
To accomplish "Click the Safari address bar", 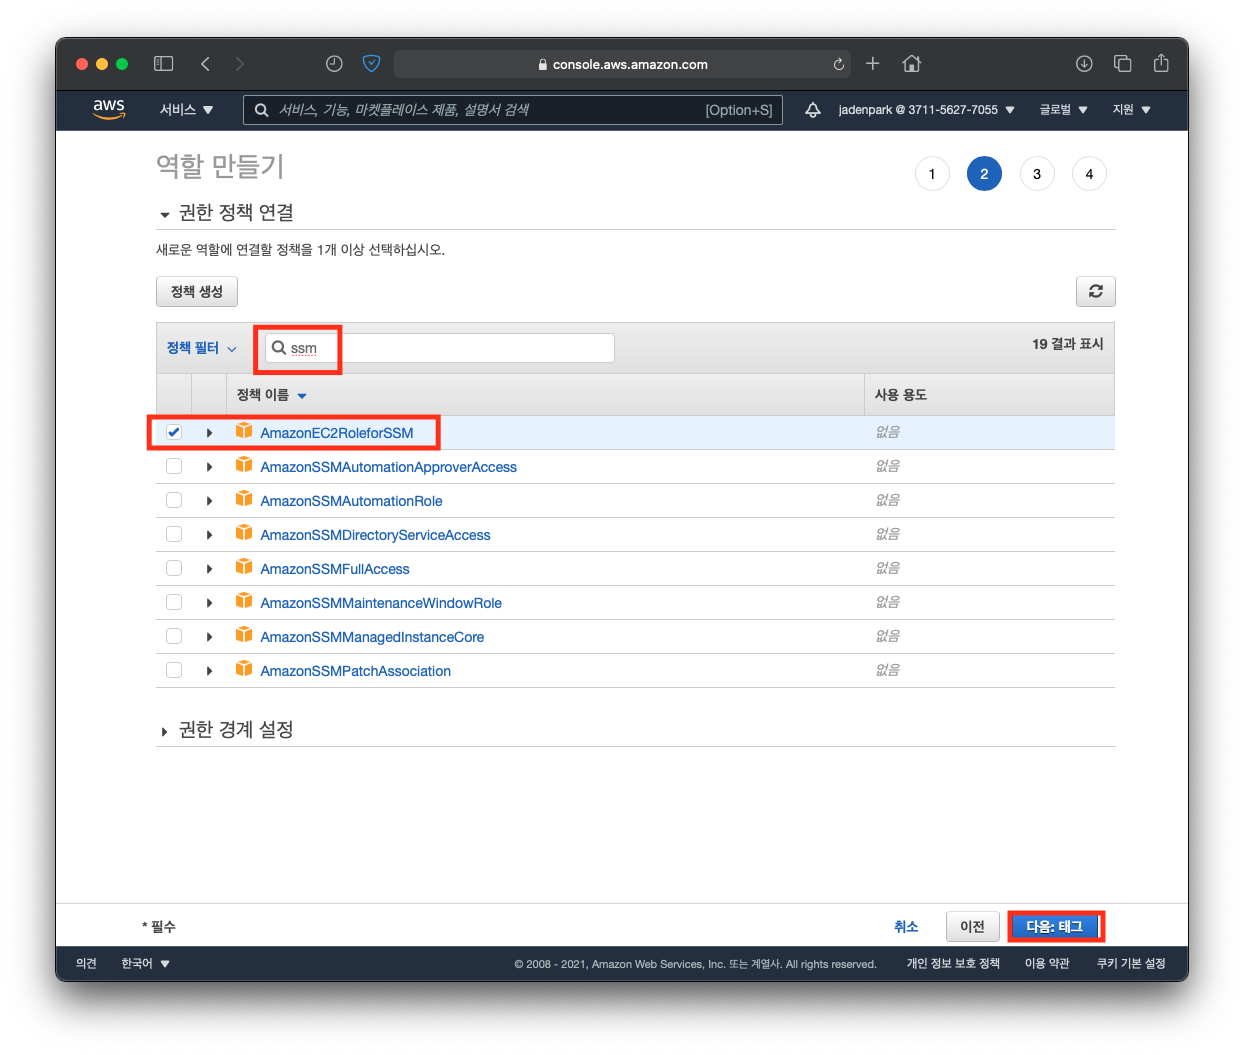I will click(x=622, y=64).
